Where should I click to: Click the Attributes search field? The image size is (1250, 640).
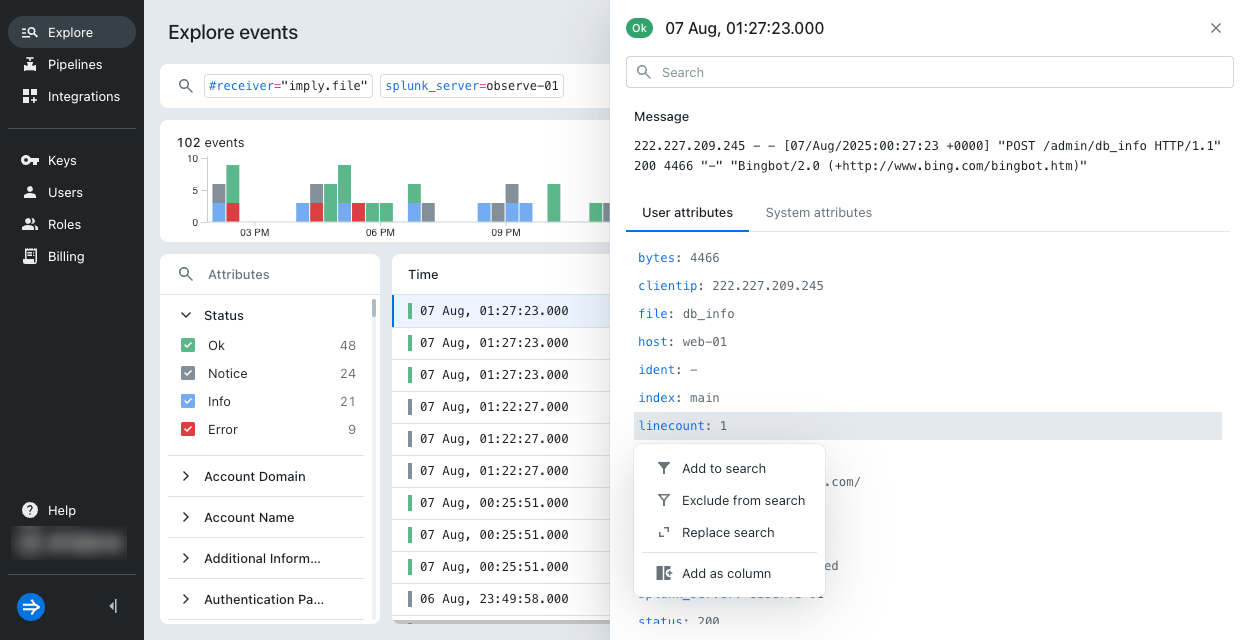270,274
